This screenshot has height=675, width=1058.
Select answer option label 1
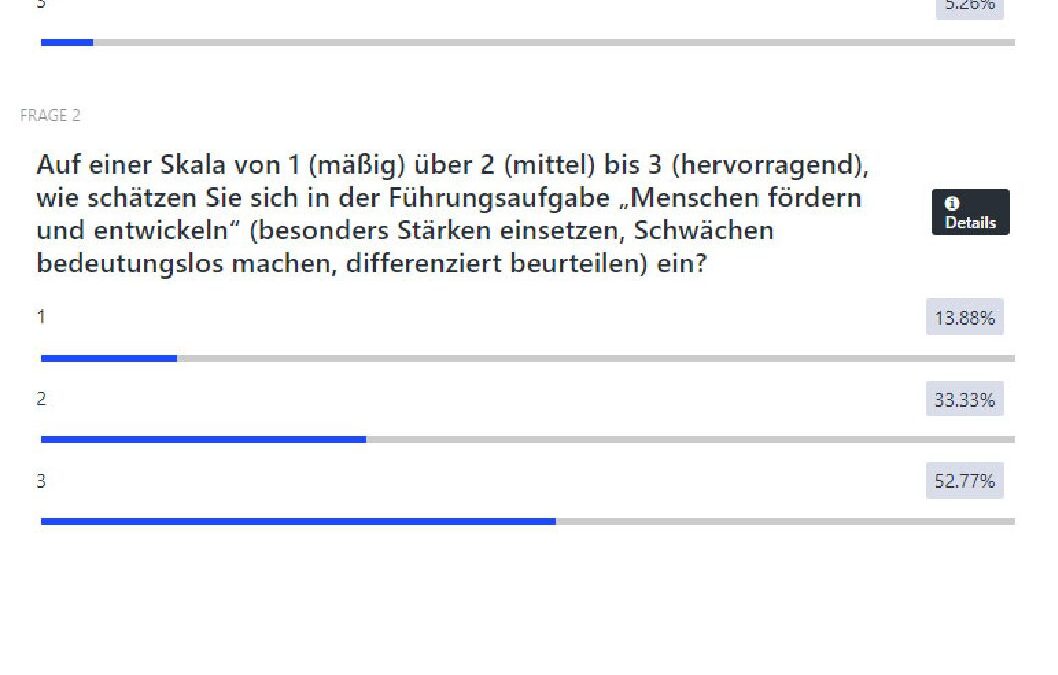click(41, 317)
